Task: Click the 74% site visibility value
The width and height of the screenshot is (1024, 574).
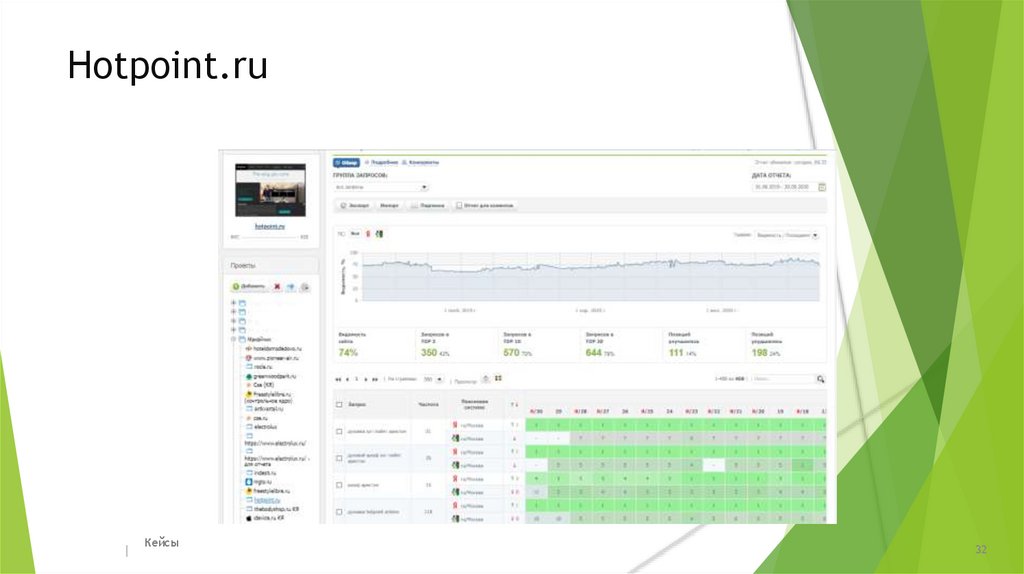Action: point(348,353)
